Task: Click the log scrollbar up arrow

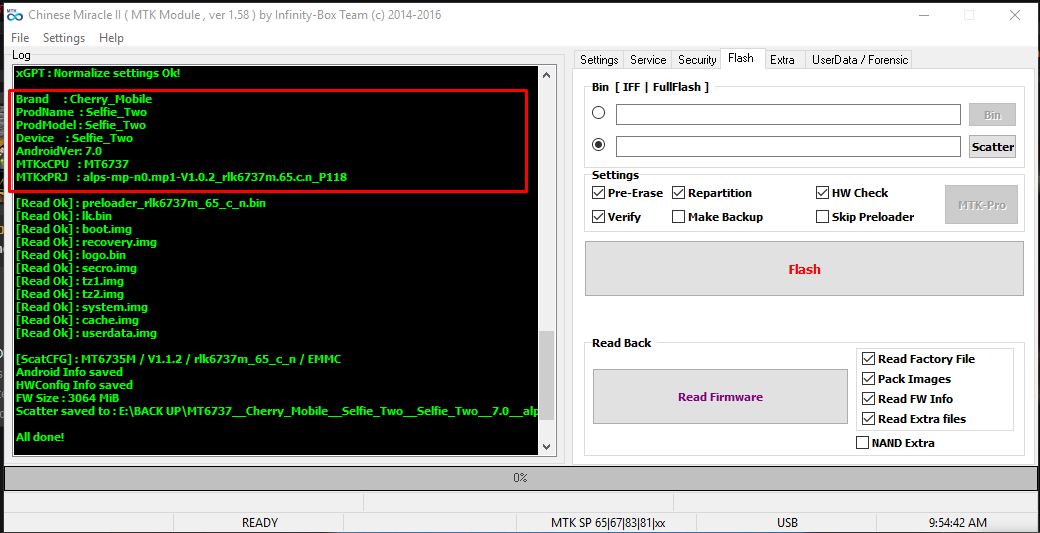Action: click(x=547, y=75)
